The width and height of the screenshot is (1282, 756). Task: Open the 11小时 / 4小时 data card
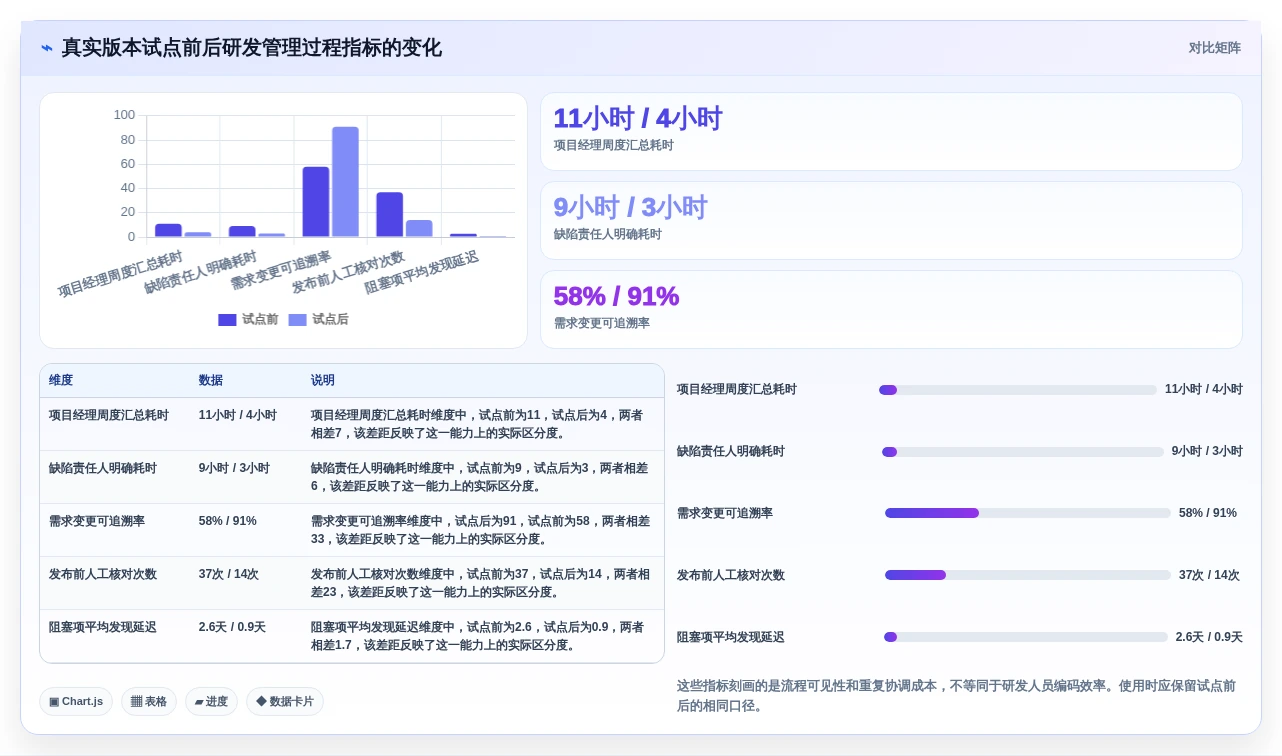891,132
